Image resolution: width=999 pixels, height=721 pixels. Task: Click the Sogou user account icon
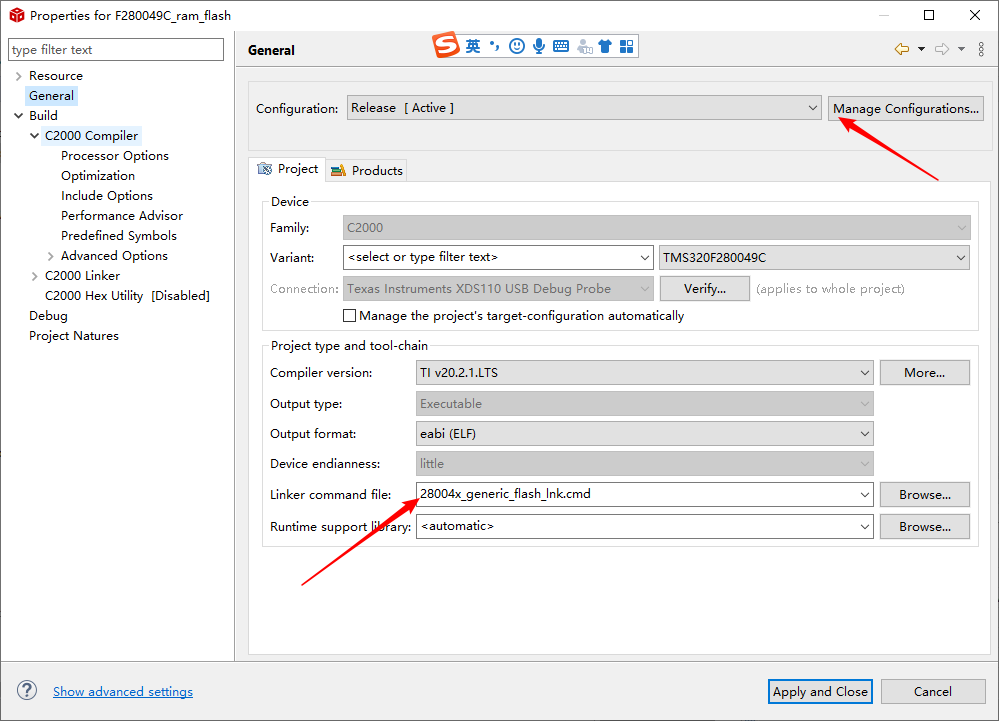584,46
